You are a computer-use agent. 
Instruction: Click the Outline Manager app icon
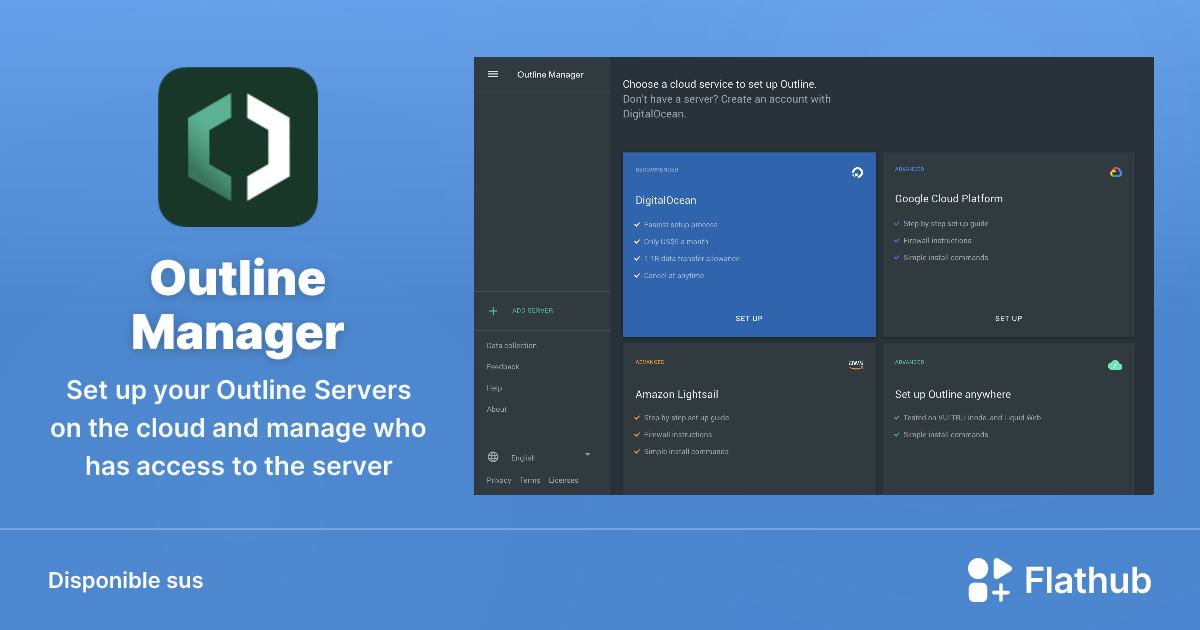click(x=237, y=146)
